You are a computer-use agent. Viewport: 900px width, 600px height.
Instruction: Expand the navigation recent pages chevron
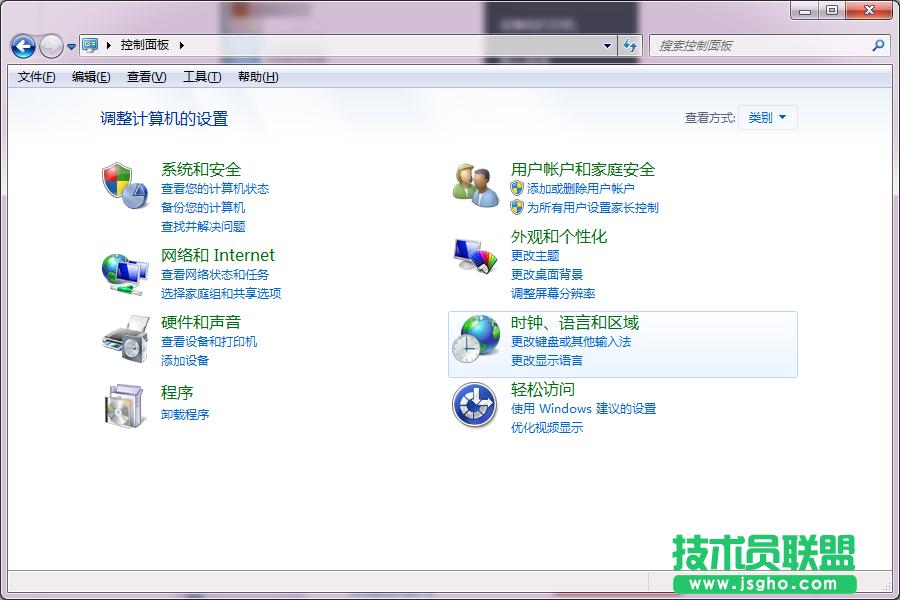tap(70, 45)
